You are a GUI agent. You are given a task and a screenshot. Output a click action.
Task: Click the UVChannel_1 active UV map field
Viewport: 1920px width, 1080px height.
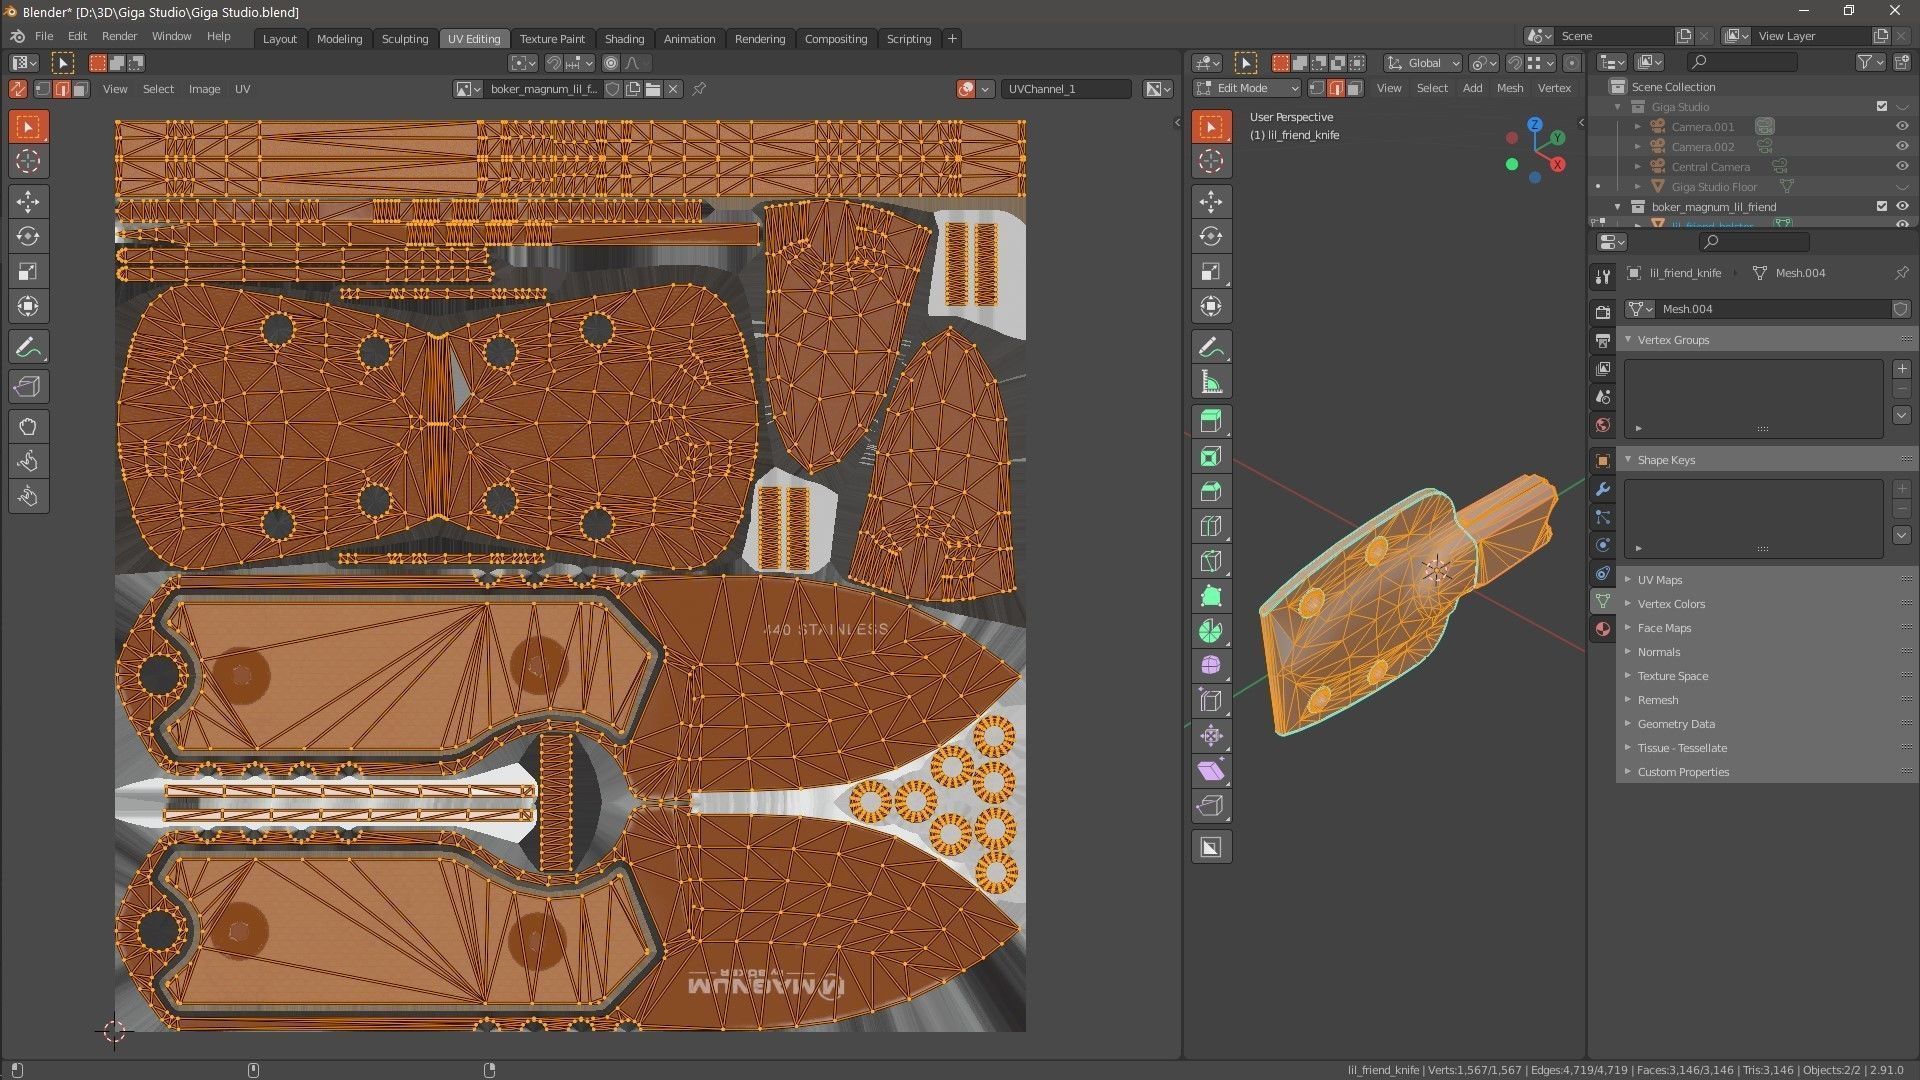click(x=1066, y=89)
